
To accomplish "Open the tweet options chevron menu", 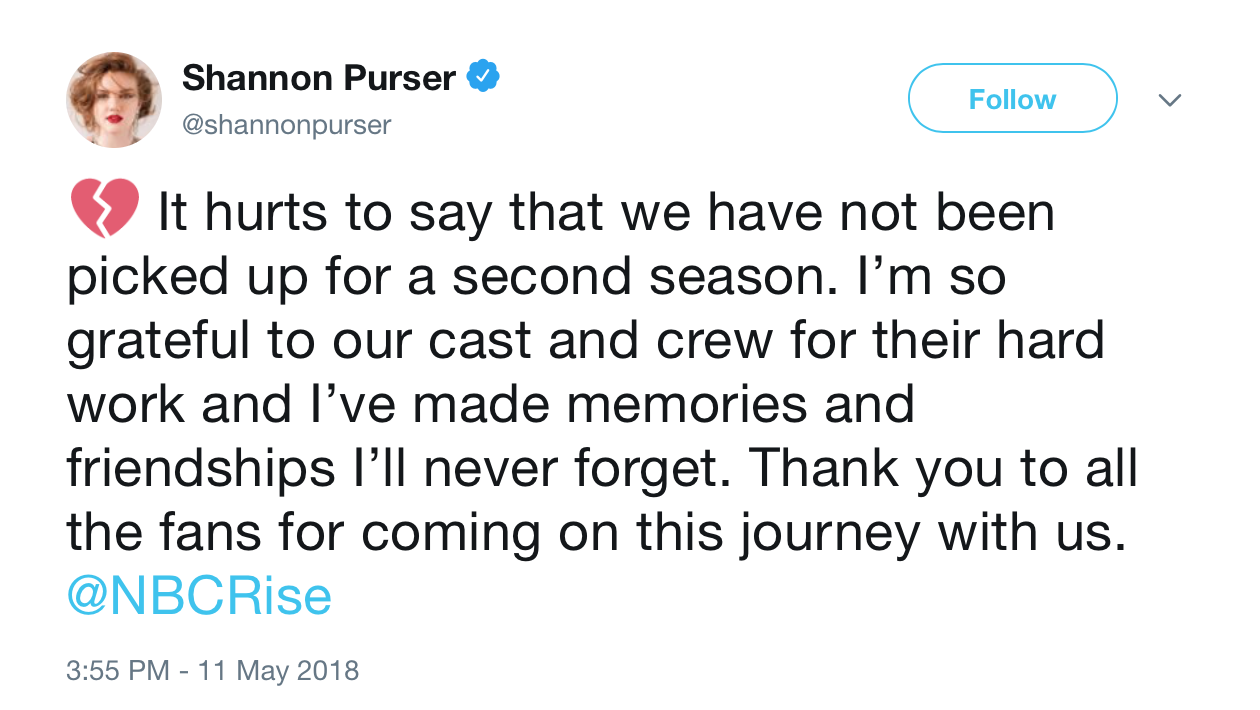I will coord(1169,100).
